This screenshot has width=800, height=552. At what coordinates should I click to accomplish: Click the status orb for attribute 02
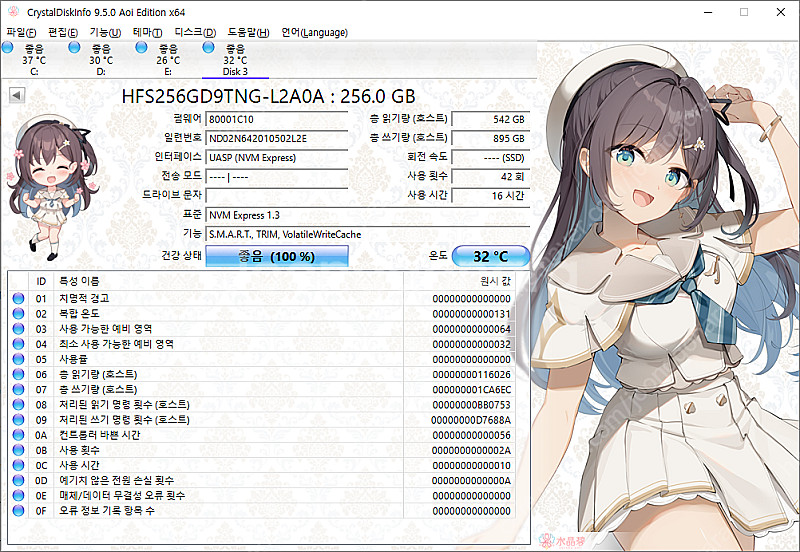click(18, 314)
